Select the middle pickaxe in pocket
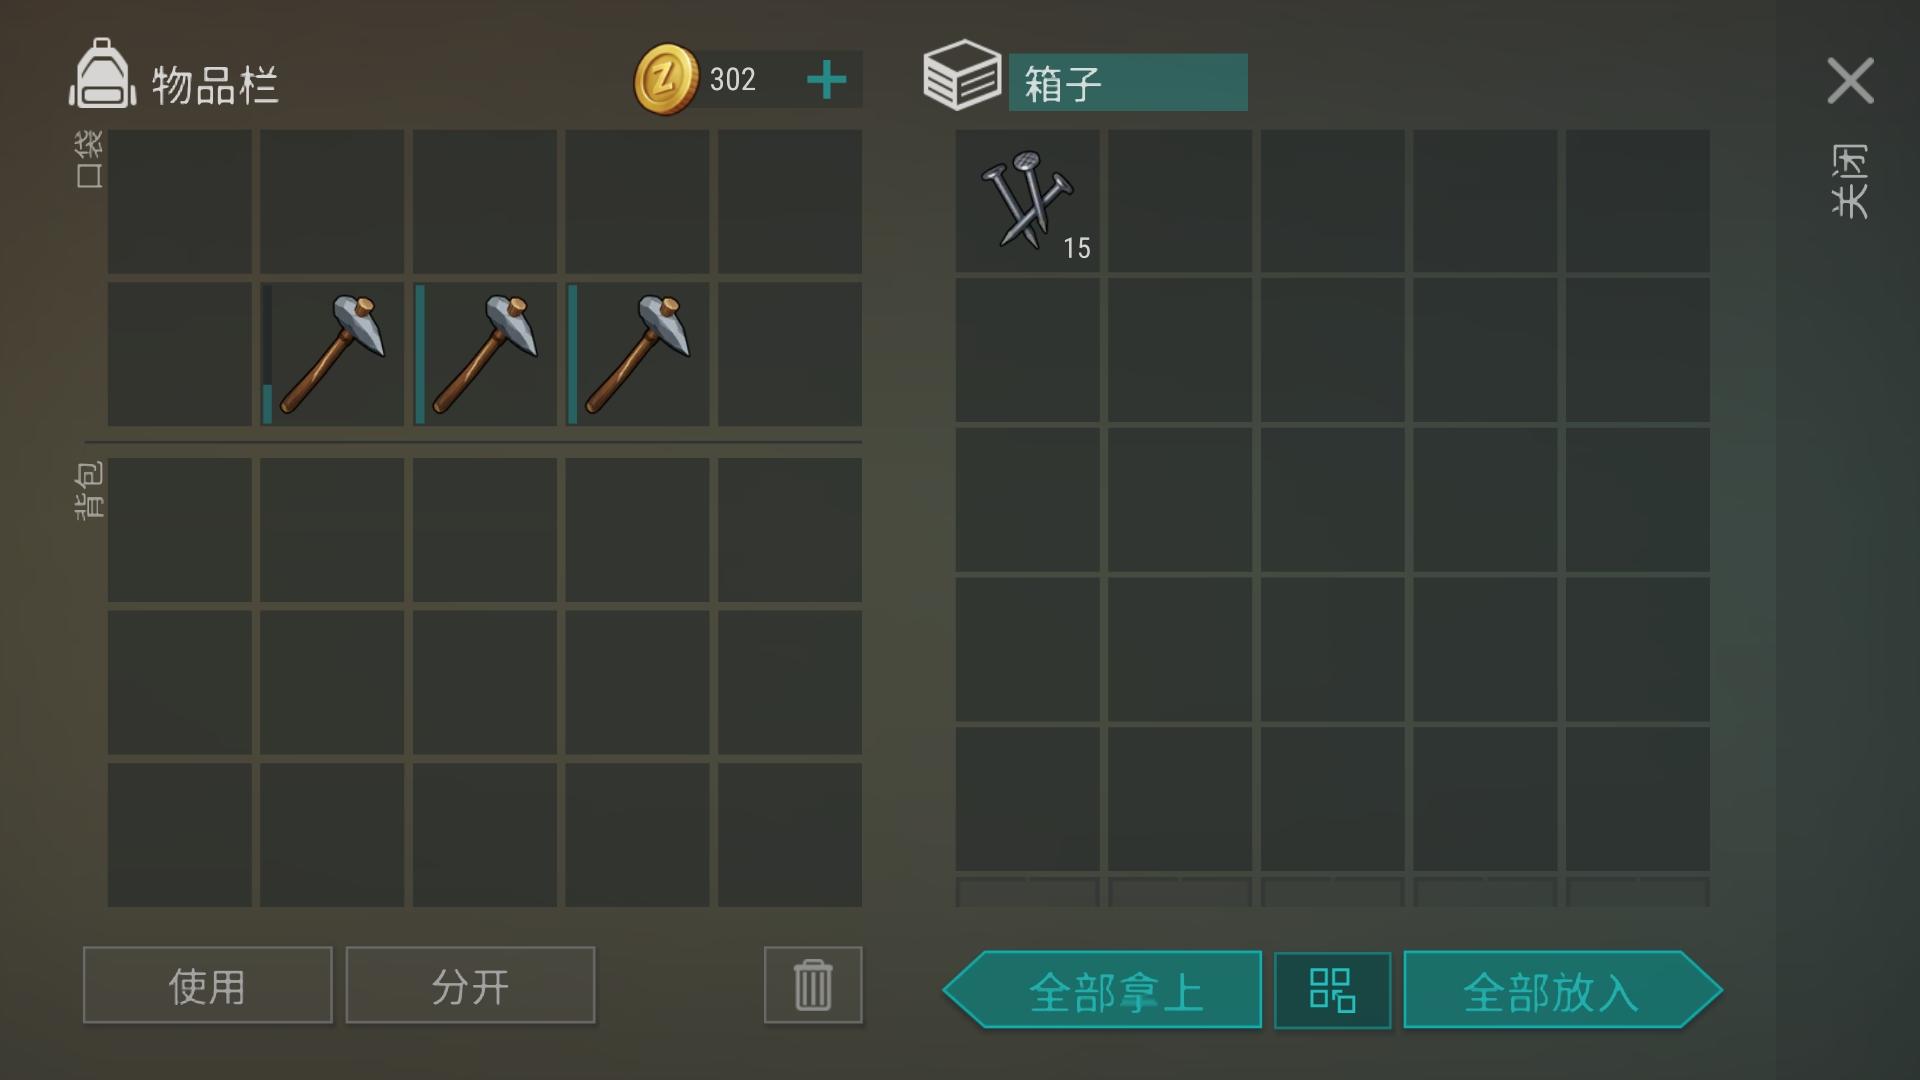Image resolution: width=1920 pixels, height=1080 pixels. coord(485,354)
